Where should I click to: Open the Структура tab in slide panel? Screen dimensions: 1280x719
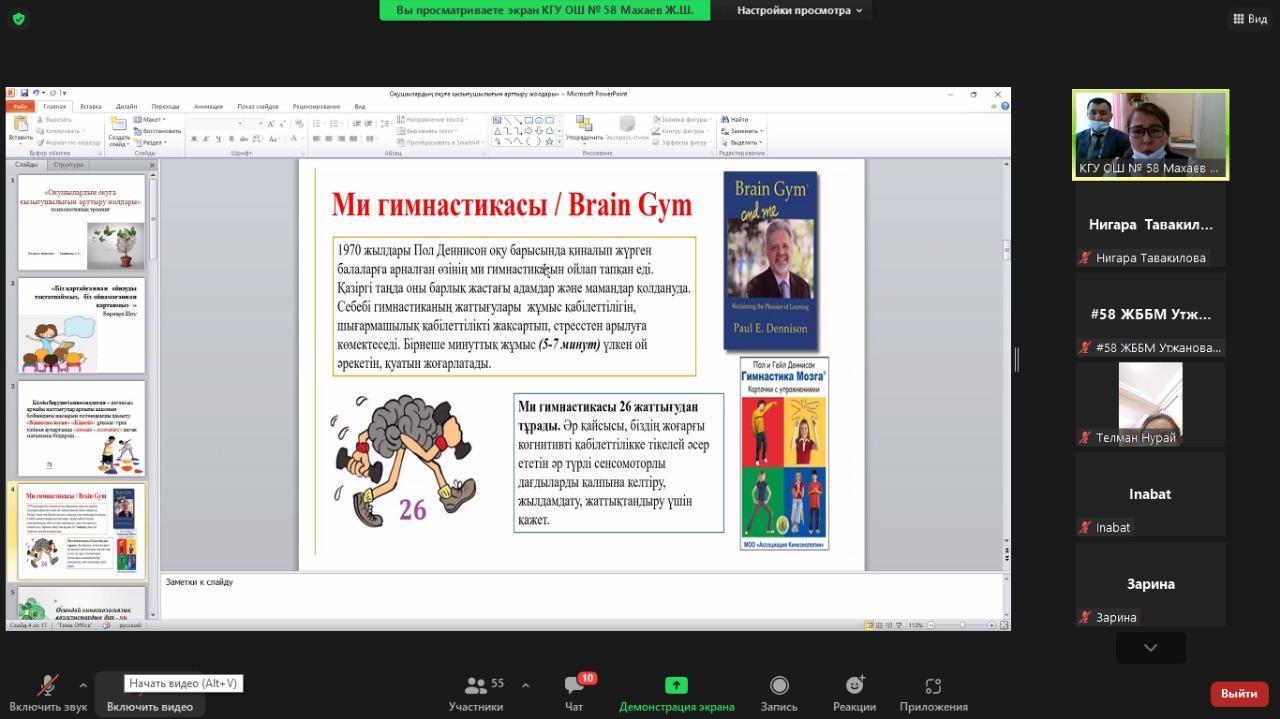tap(69, 165)
